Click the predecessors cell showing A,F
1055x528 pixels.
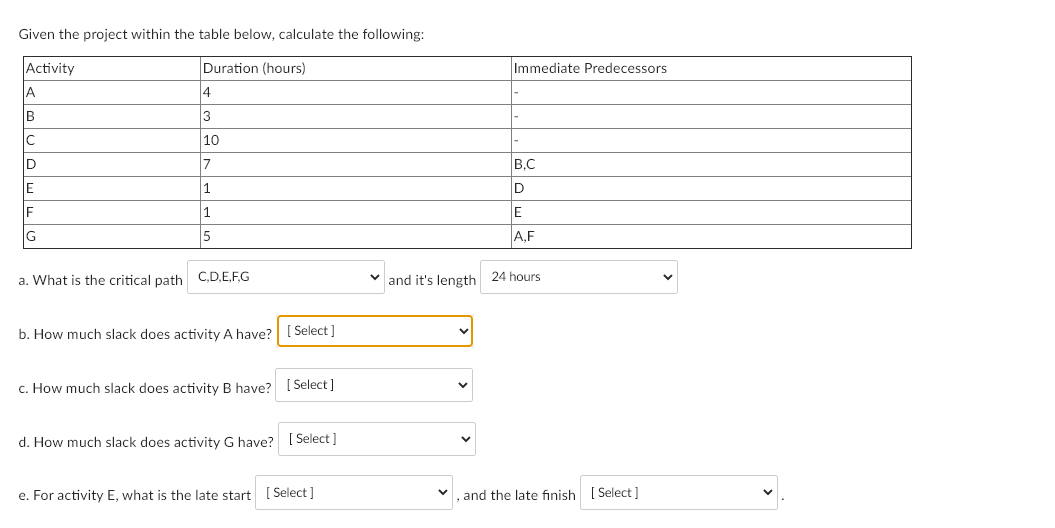(710, 237)
